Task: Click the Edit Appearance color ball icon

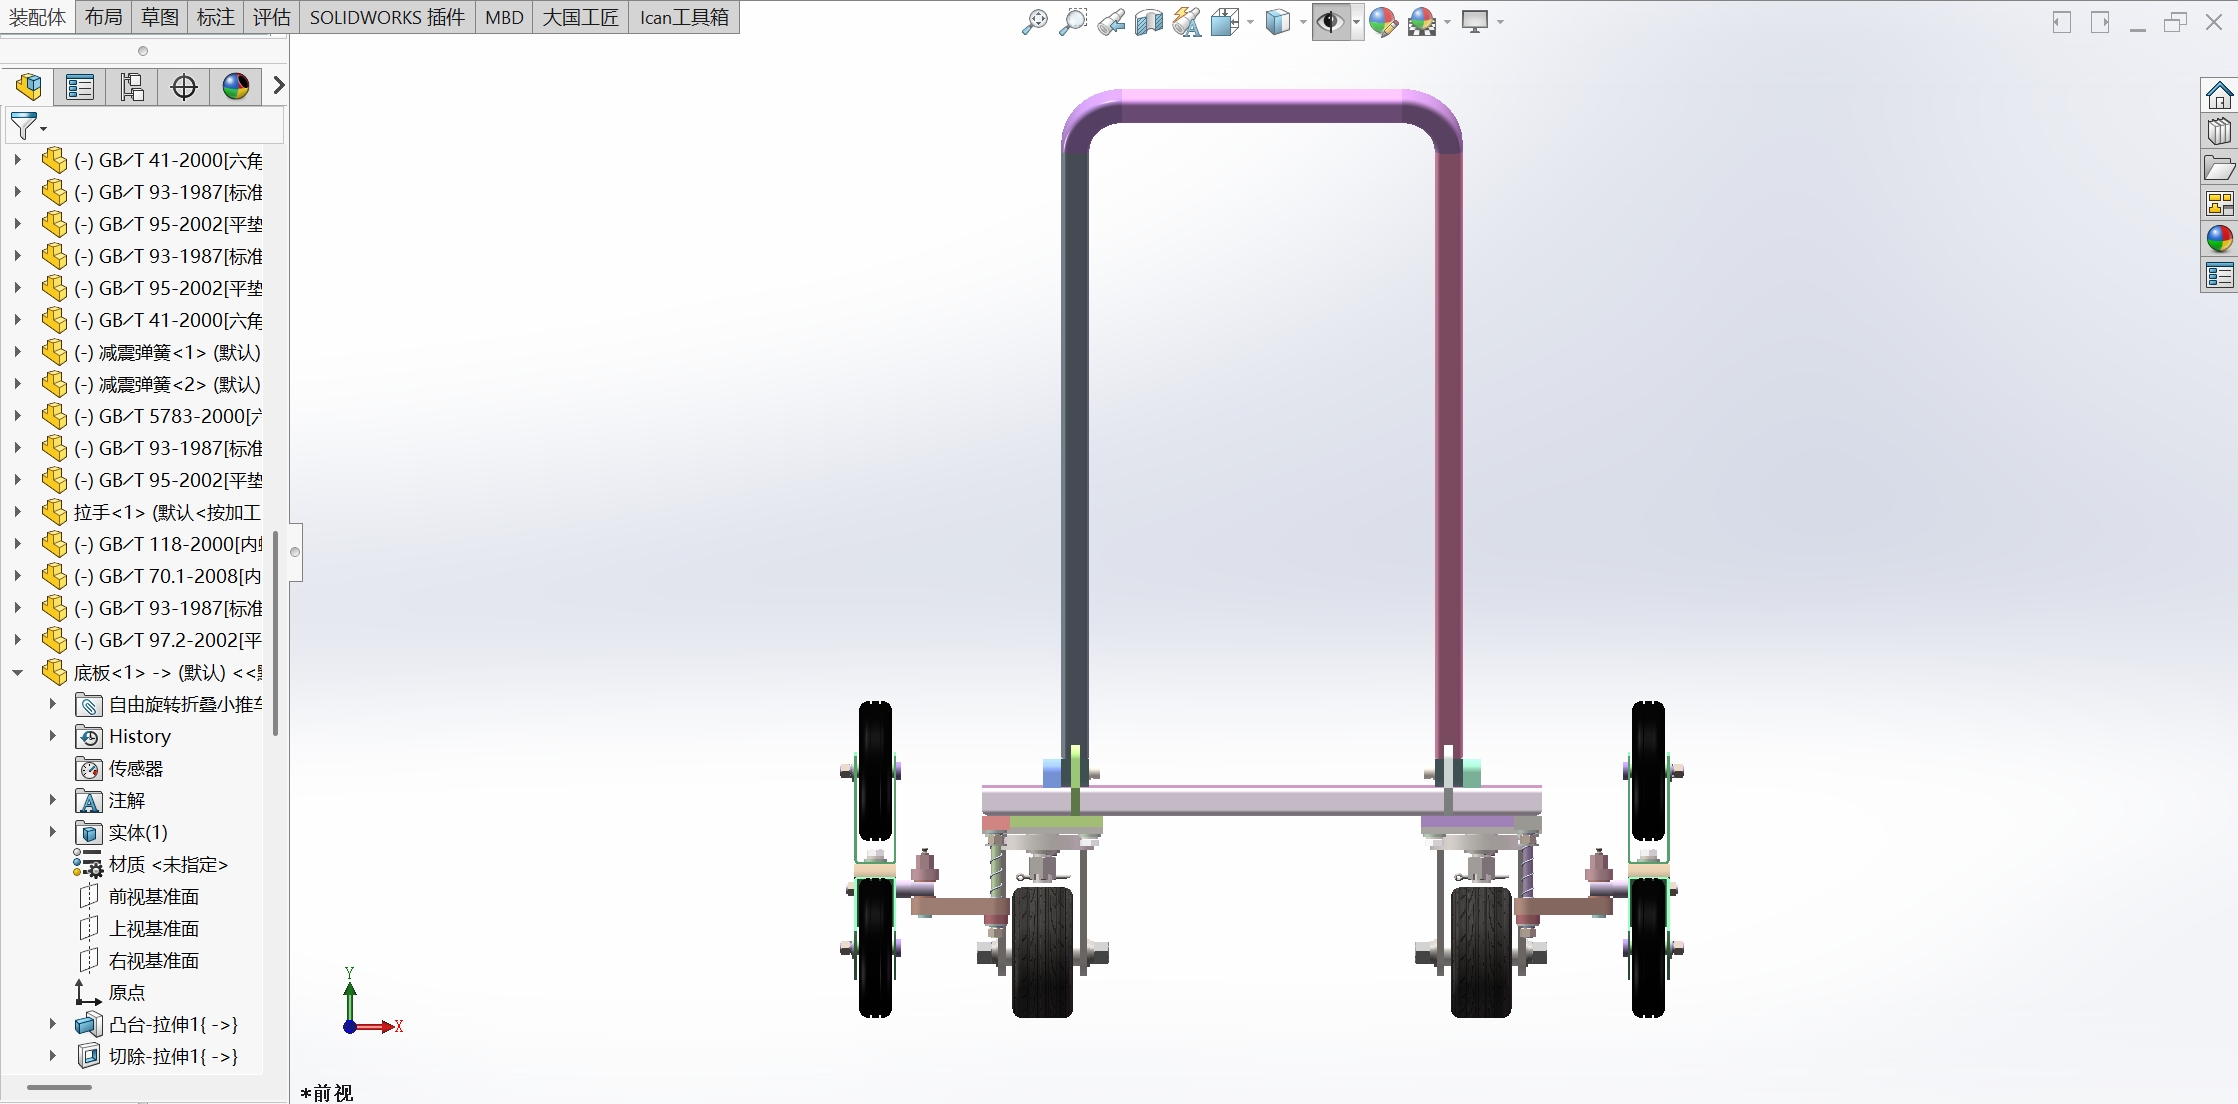Action: click(x=1383, y=22)
